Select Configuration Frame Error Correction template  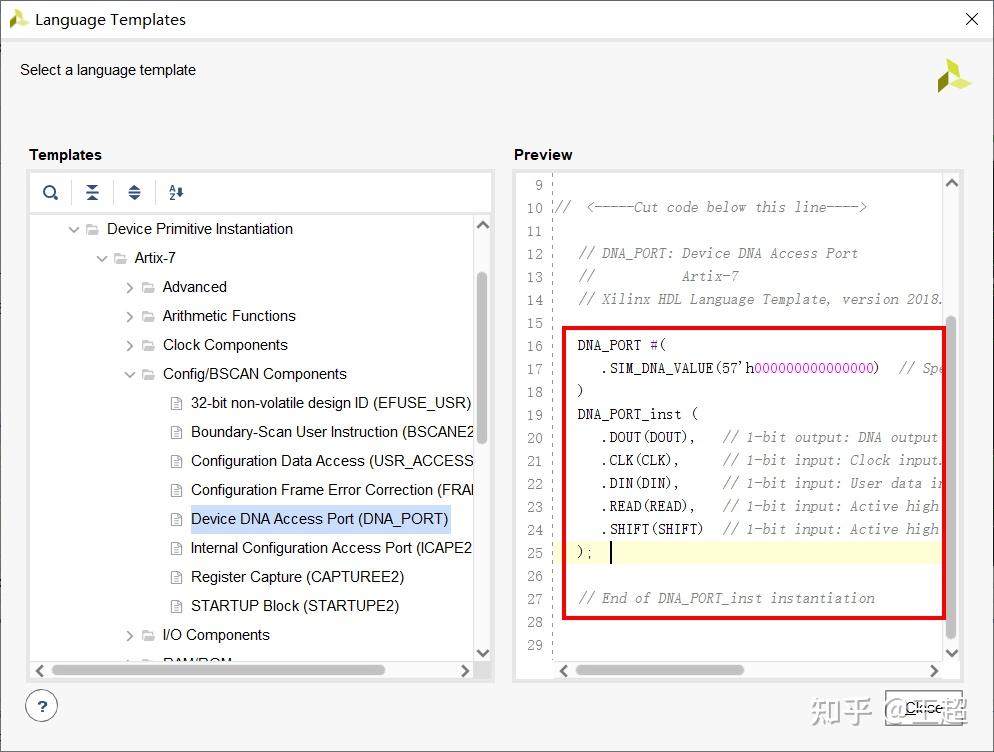332,490
